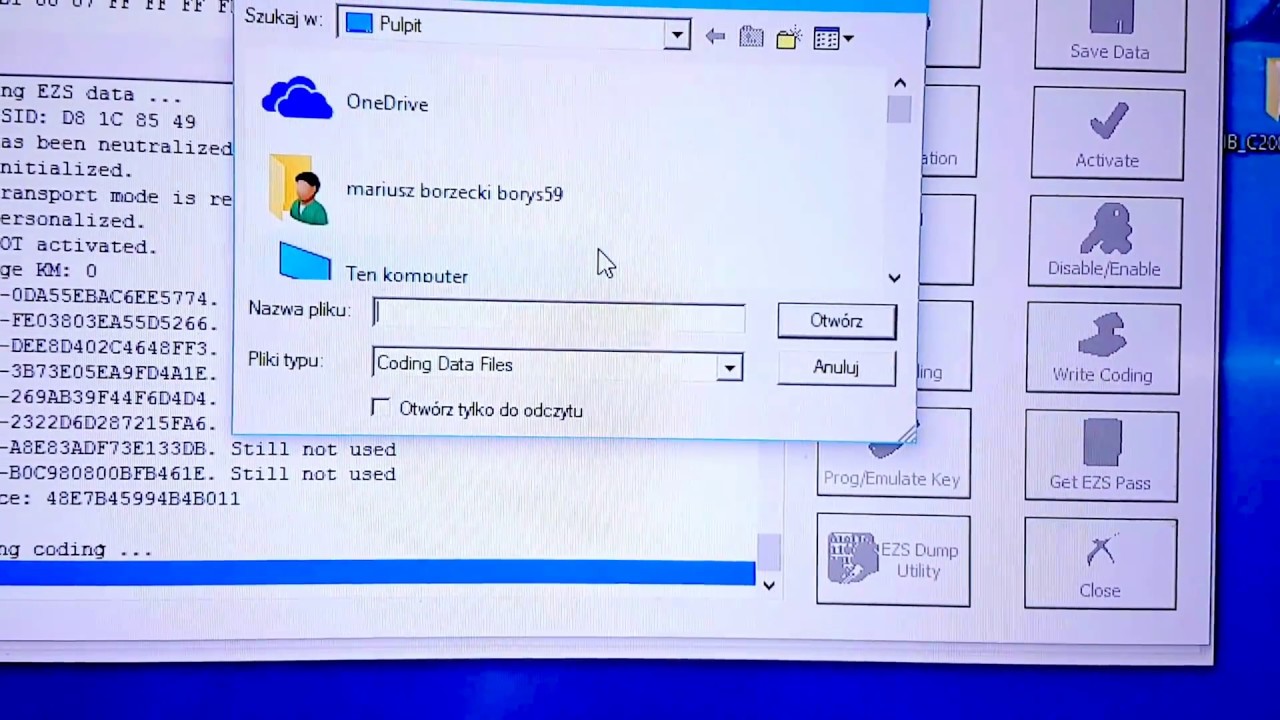Click the log text 'ge KM: 0'
Screen dimensions: 1280x720
49,270
